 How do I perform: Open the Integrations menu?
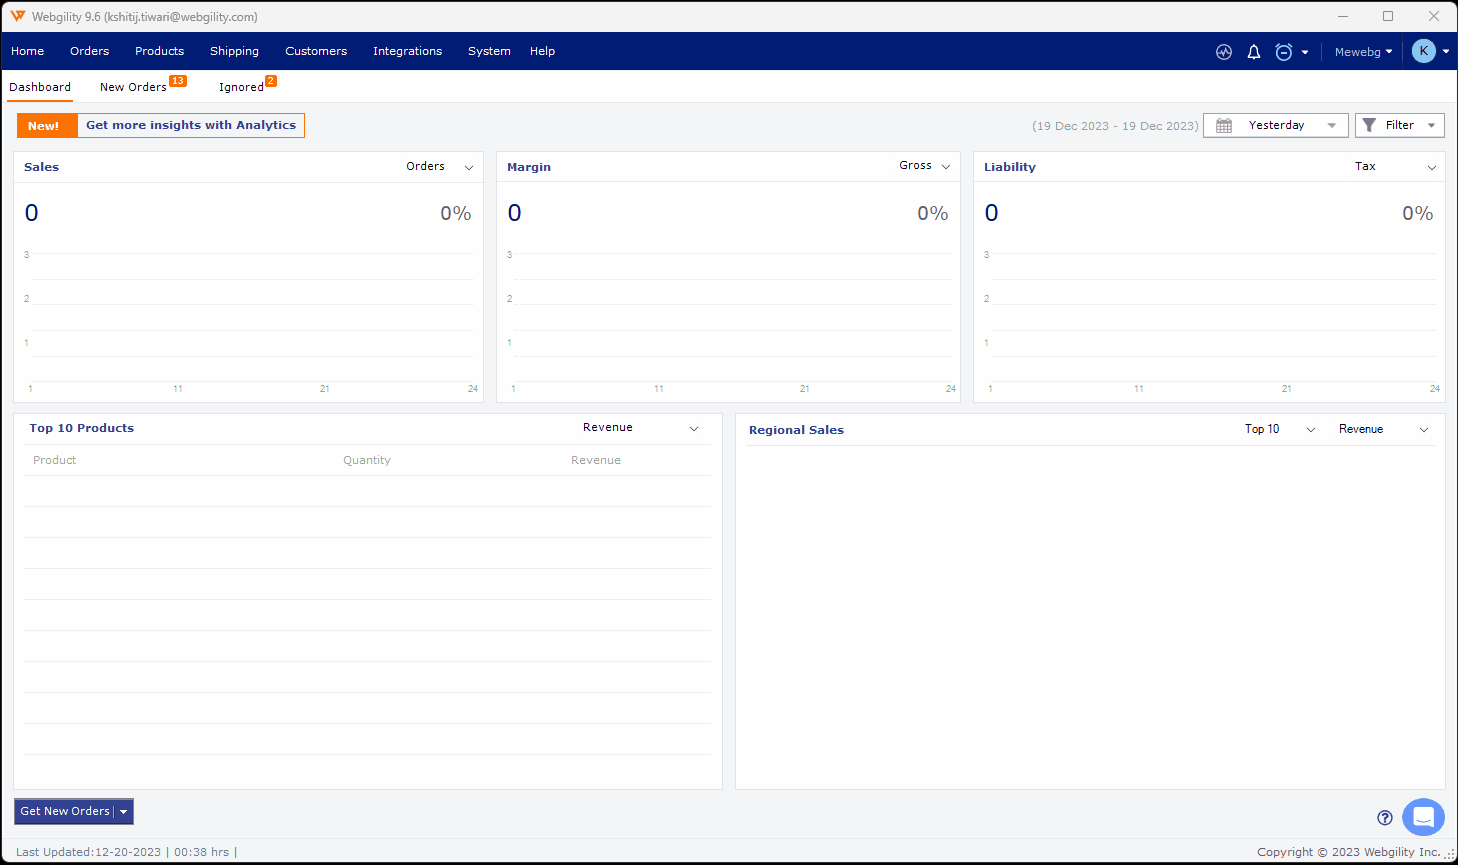407,51
